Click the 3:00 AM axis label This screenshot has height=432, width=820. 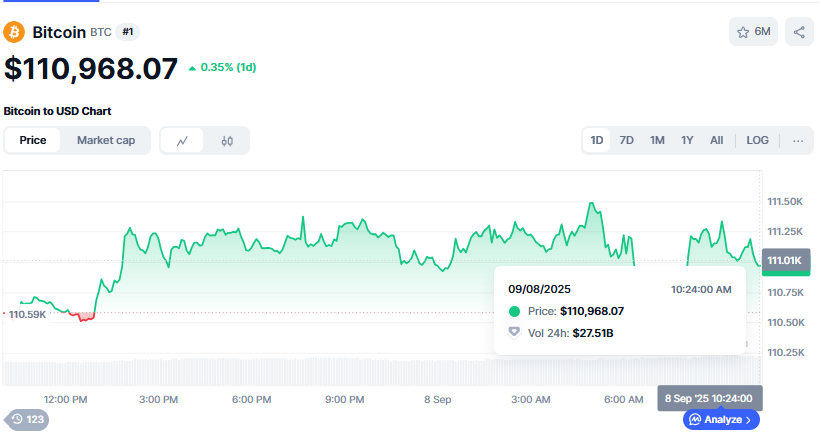pyautogui.click(x=531, y=400)
